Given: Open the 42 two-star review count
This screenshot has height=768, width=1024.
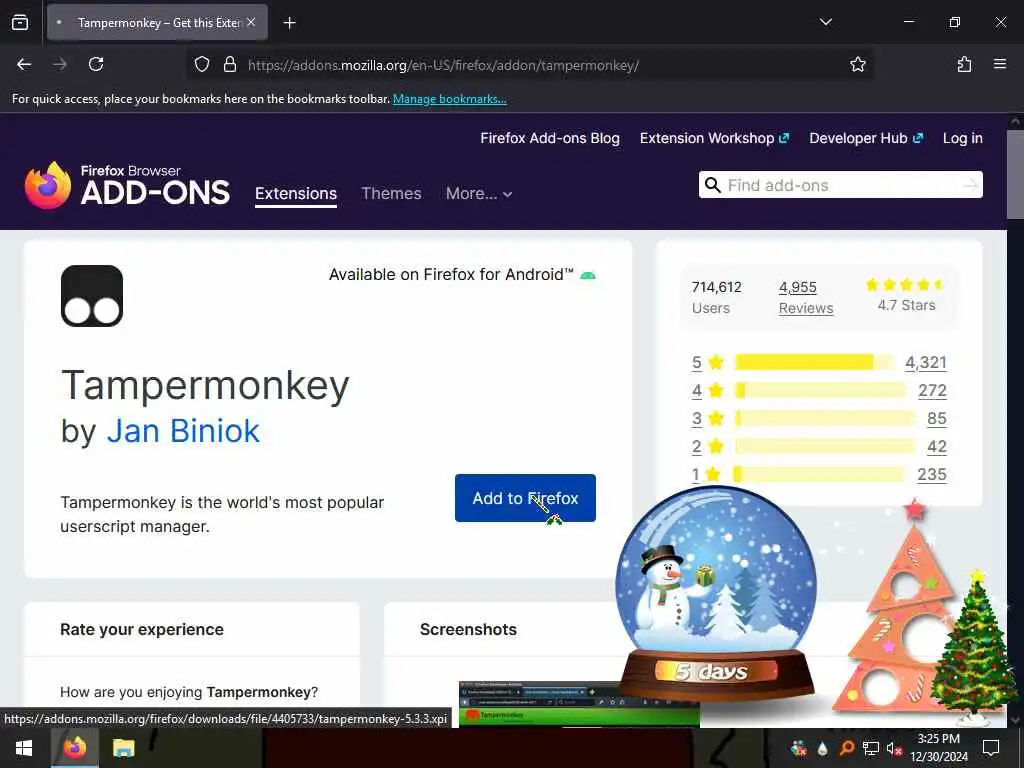Looking at the screenshot, I should coord(936,447).
